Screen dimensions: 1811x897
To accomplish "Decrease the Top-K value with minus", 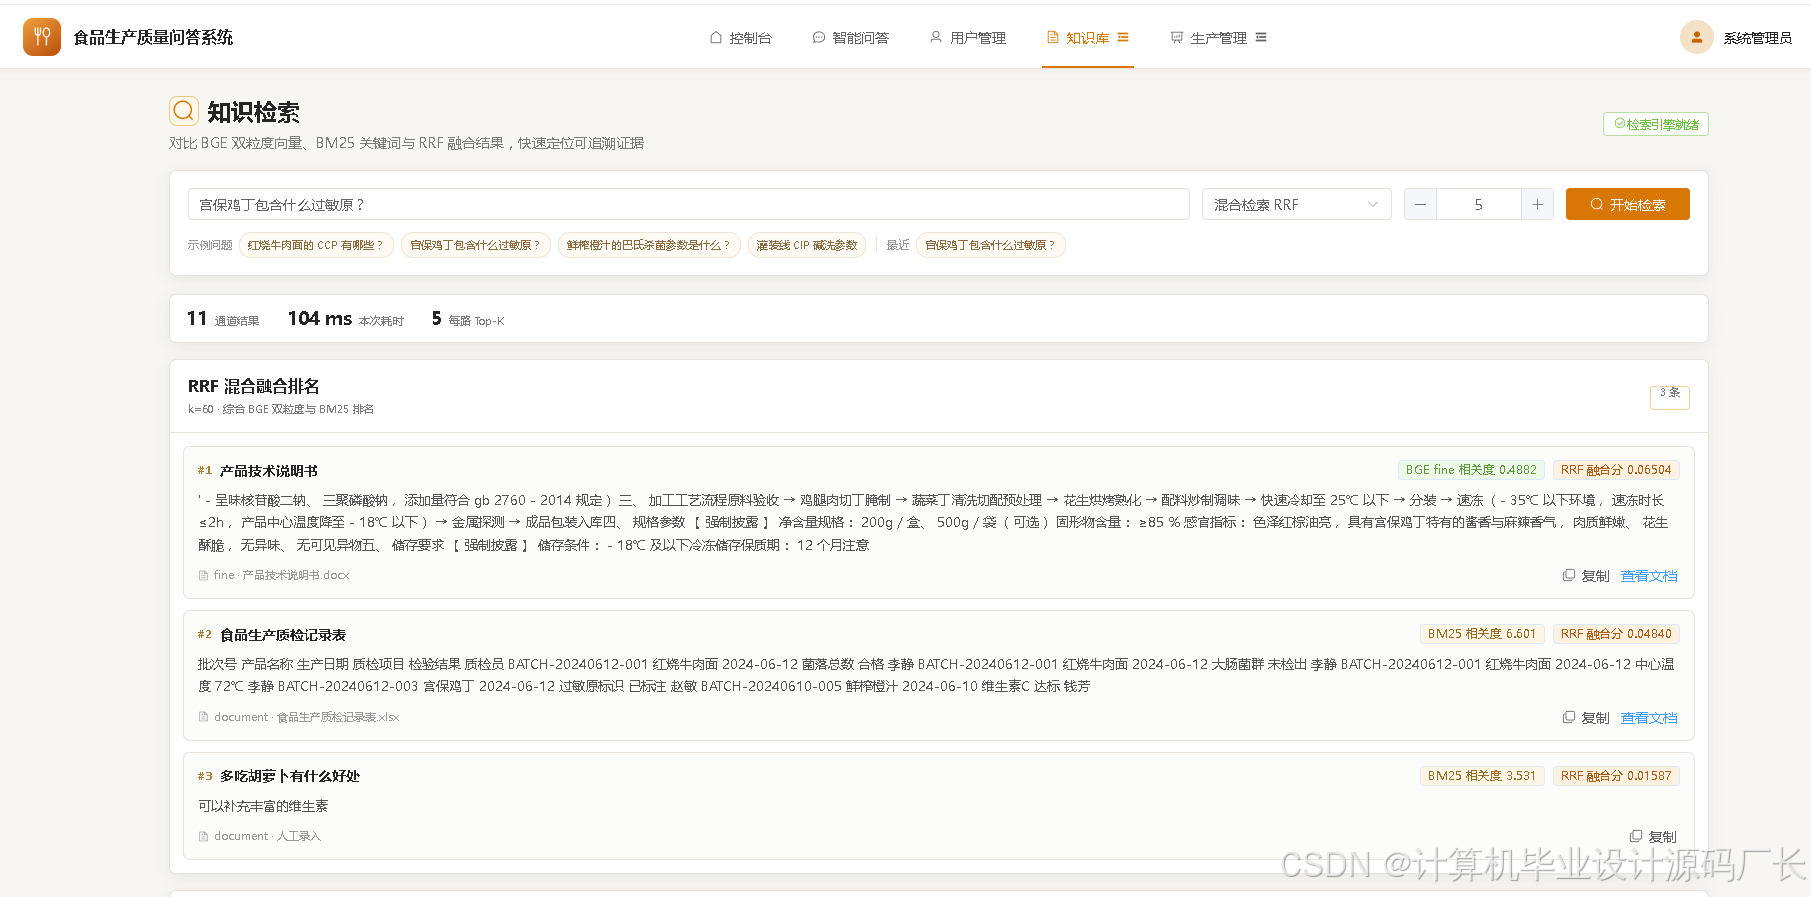I will (1420, 204).
